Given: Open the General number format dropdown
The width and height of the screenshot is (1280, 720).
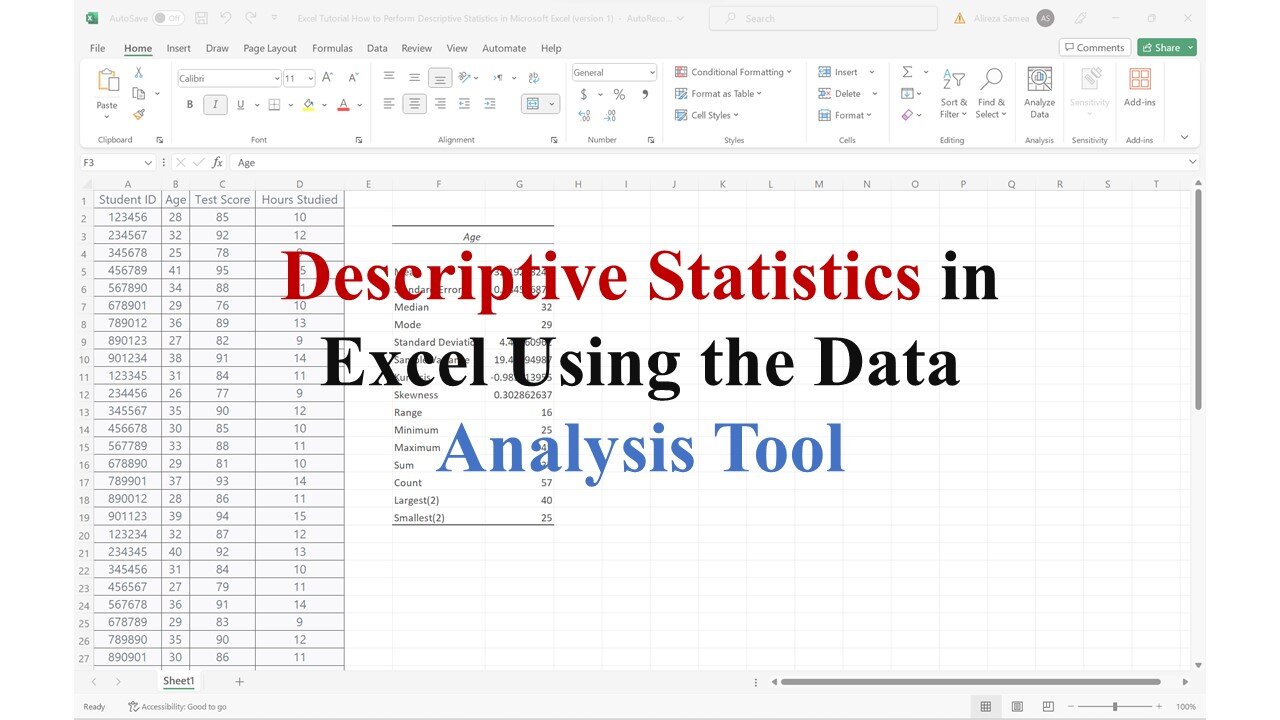Looking at the screenshot, I should [x=652, y=72].
